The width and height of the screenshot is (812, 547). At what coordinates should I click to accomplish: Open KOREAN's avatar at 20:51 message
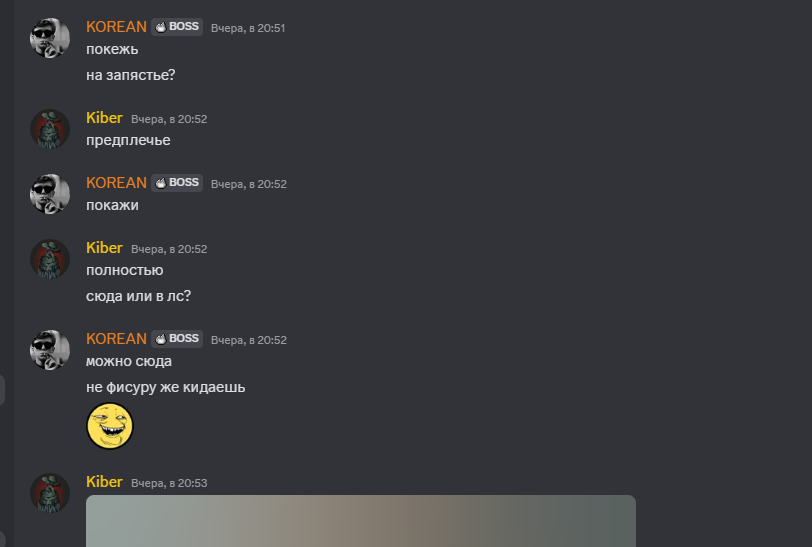(x=50, y=38)
